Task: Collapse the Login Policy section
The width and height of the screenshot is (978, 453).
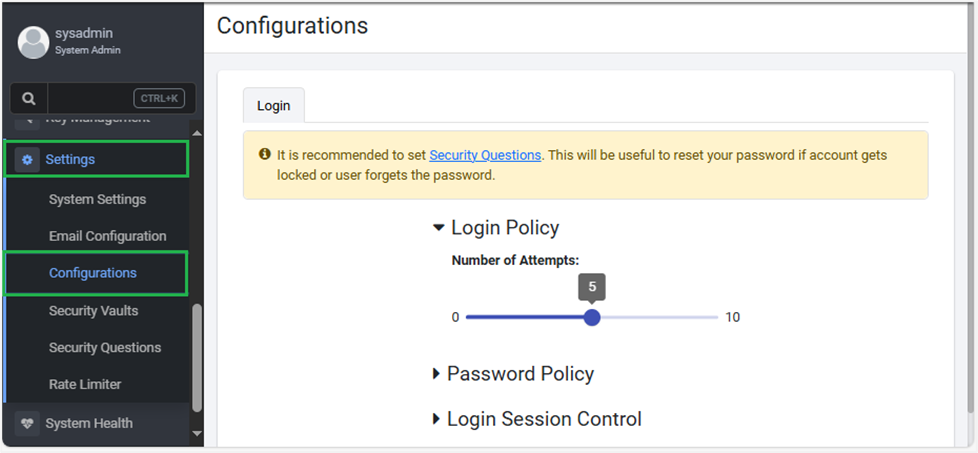Action: point(496,228)
